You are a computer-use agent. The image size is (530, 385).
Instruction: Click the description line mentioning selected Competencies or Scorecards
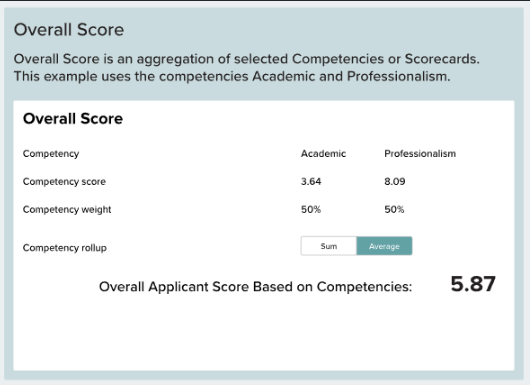pyautogui.click(x=246, y=59)
